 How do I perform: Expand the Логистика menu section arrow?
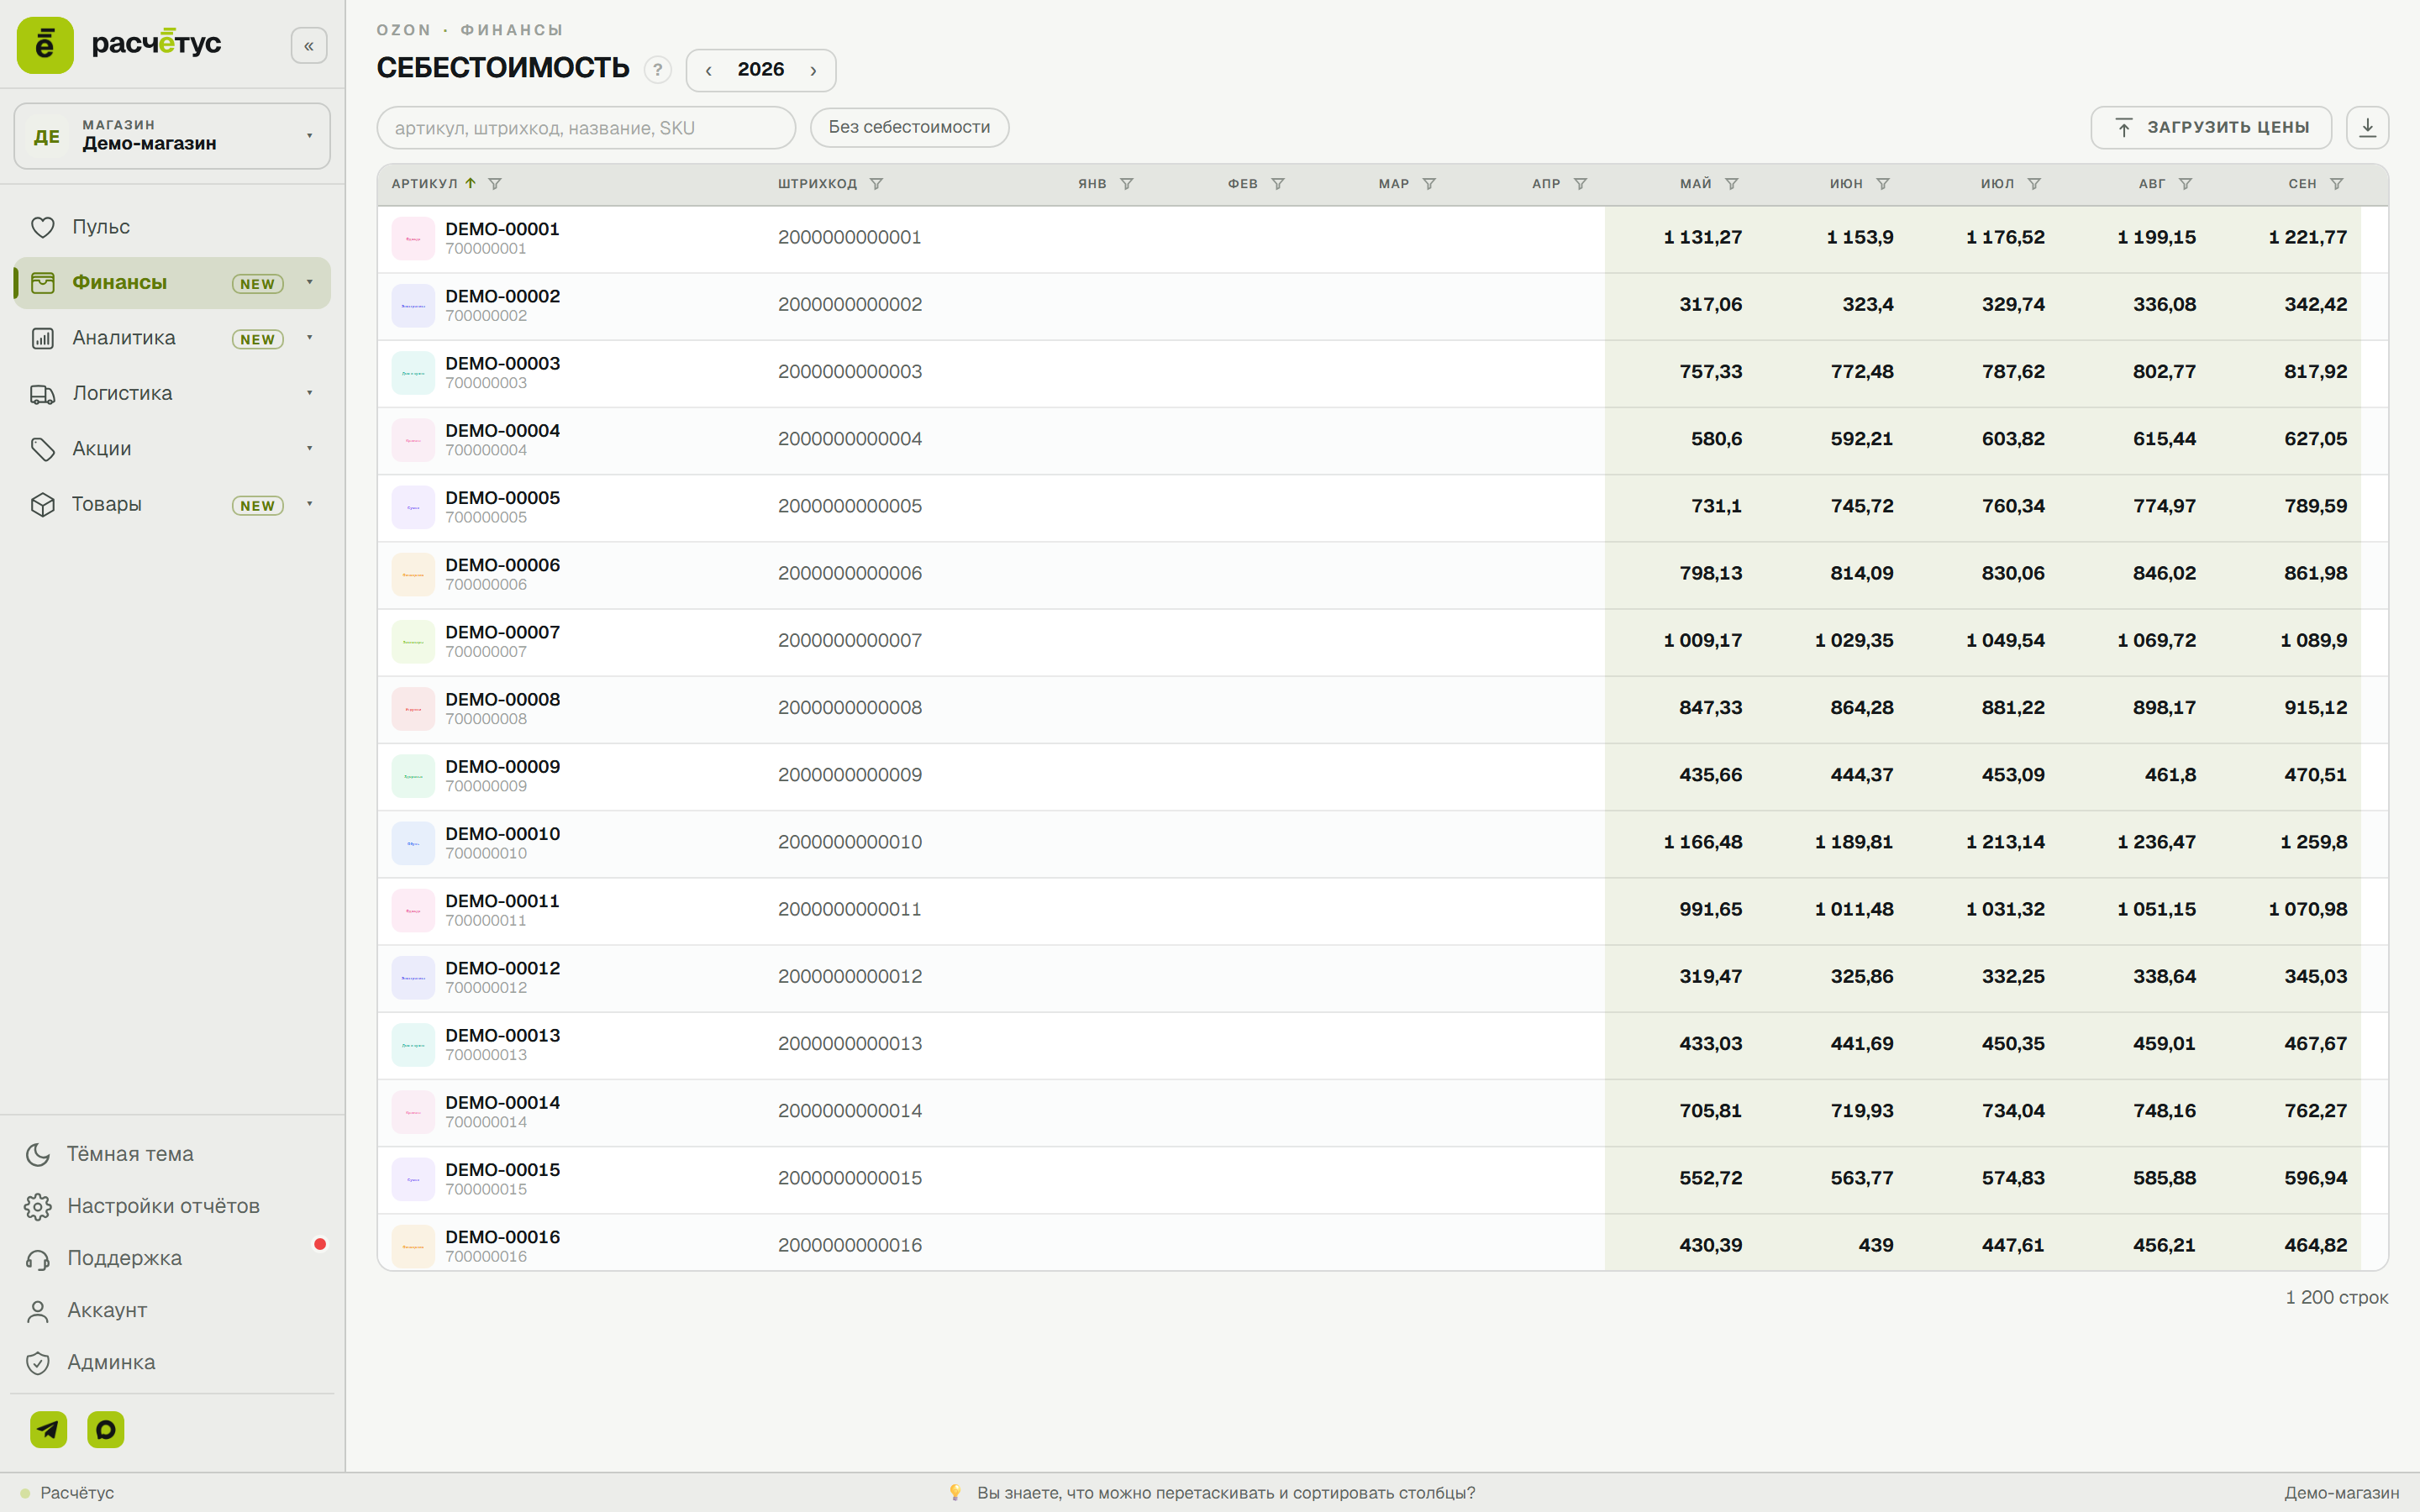[x=310, y=393]
